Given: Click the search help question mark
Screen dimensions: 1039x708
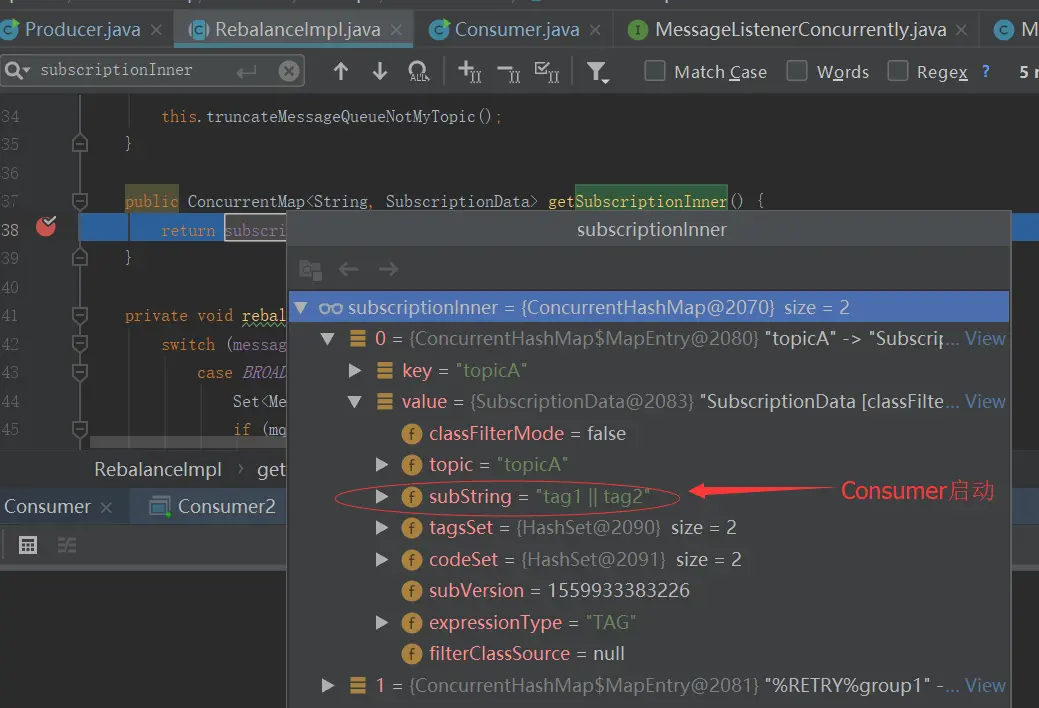Looking at the screenshot, I should [985, 71].
